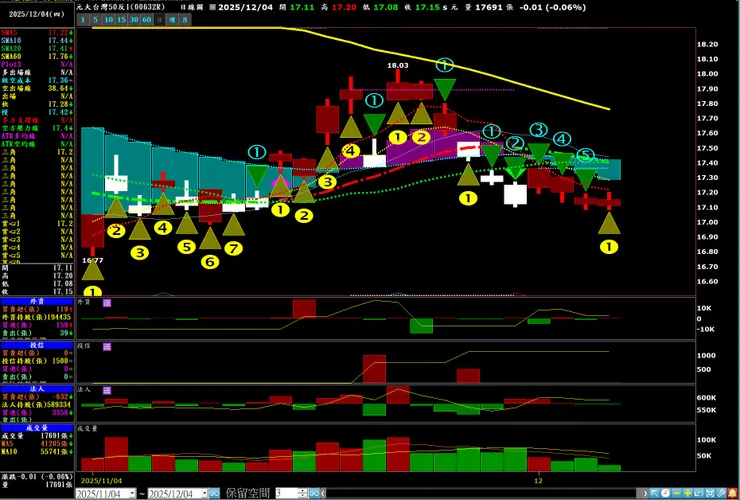Click the 投信持股(張) 1500 row
Image resolution: width=740 pixels, height=500 pixels.
[37, 361]
